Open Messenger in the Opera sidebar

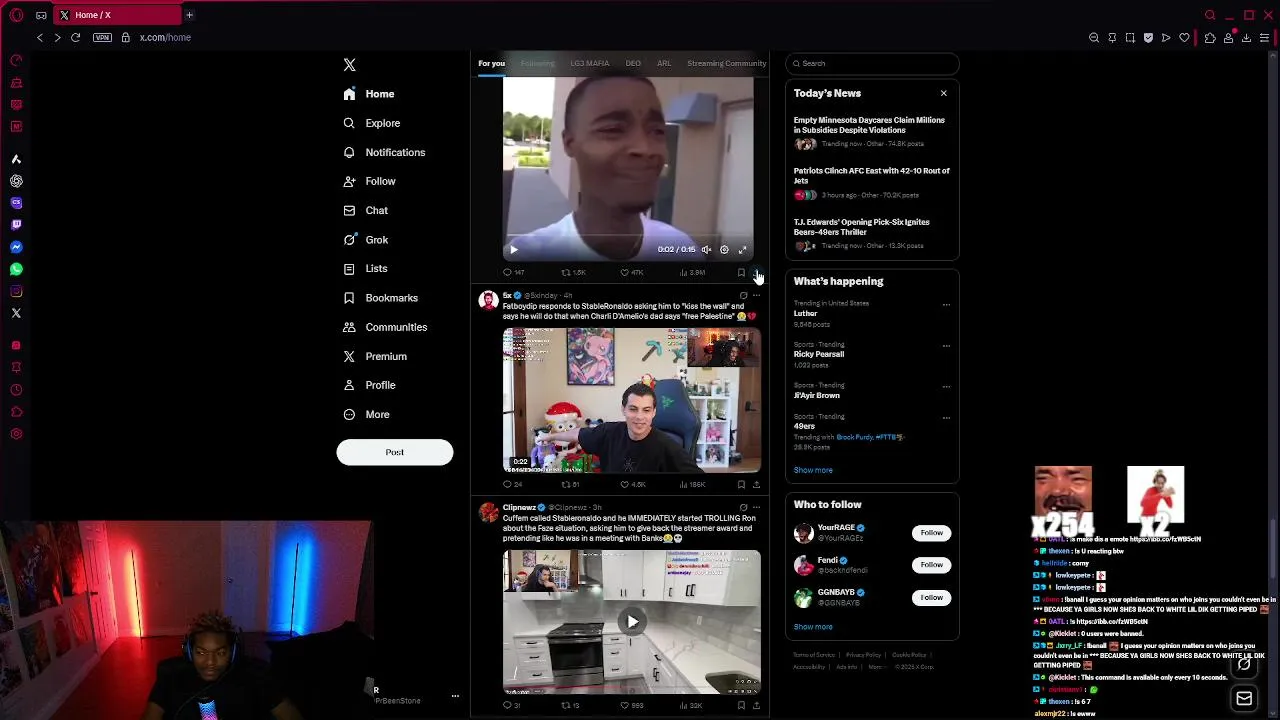(16, 247)
